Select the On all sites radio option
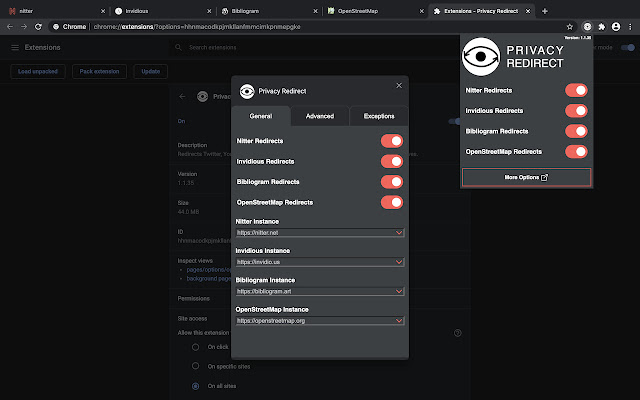The image size is (640, 400). (196, 386)
